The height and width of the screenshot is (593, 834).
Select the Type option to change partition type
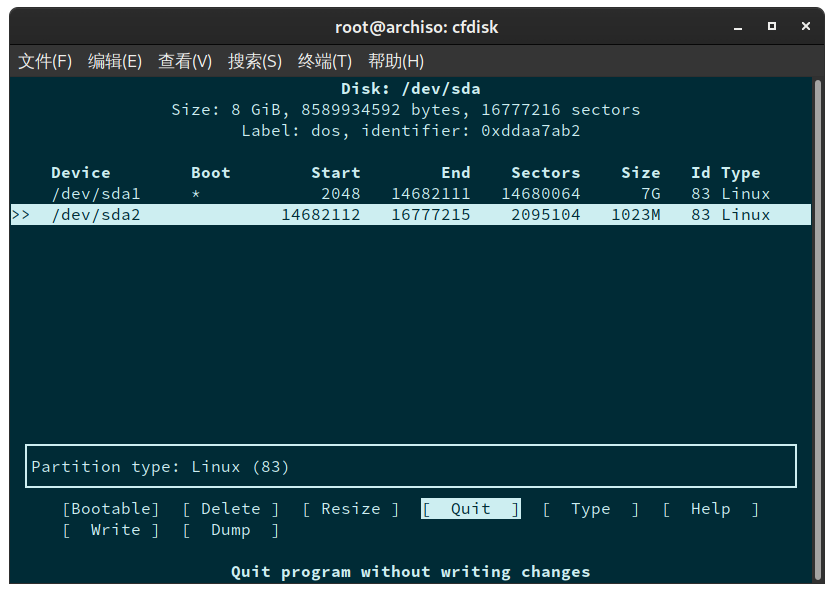tap(590, 508)
